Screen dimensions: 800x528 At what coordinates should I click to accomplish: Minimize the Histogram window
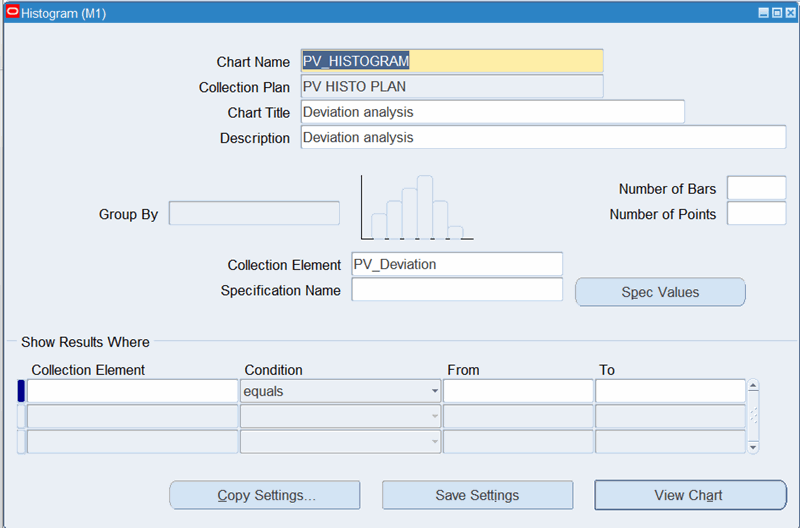tap(763, 13)
